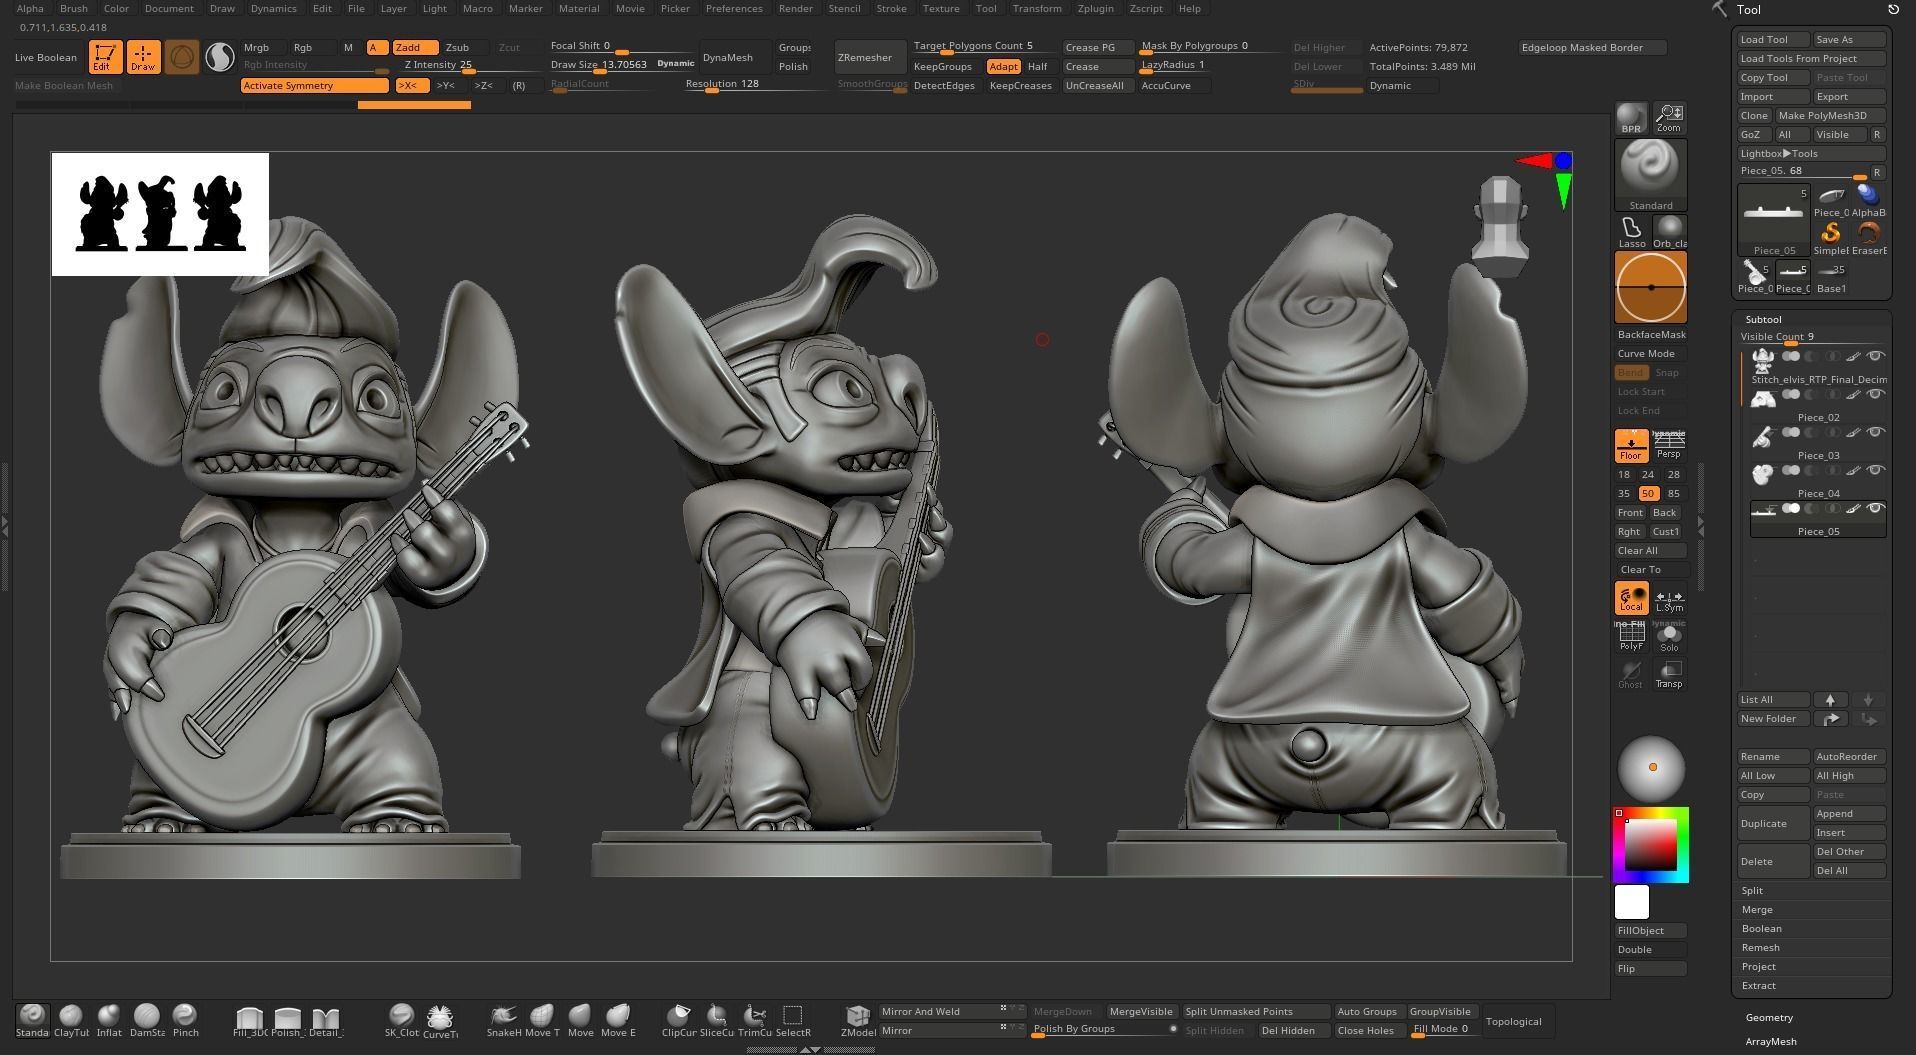Click the white secondary color swatch
This screenshot has height=1055, width=1916.
[x=1631, y=902]
